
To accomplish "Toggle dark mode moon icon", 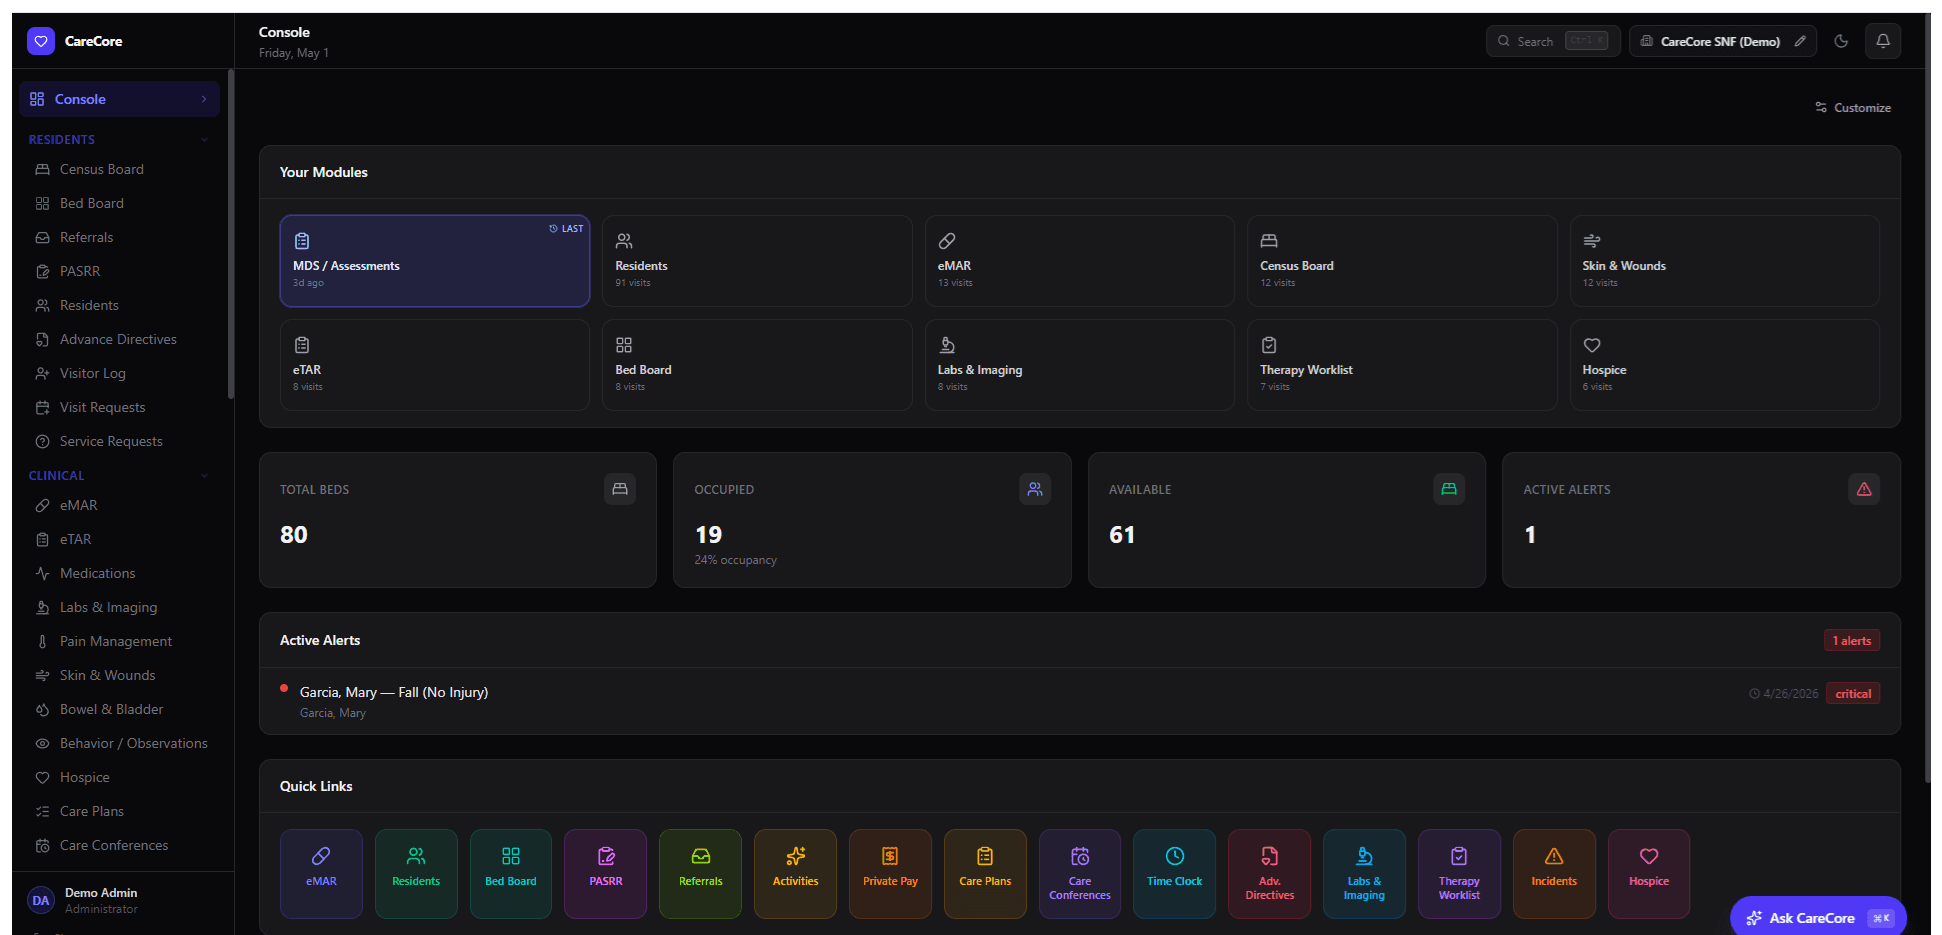I will 1841,41.
